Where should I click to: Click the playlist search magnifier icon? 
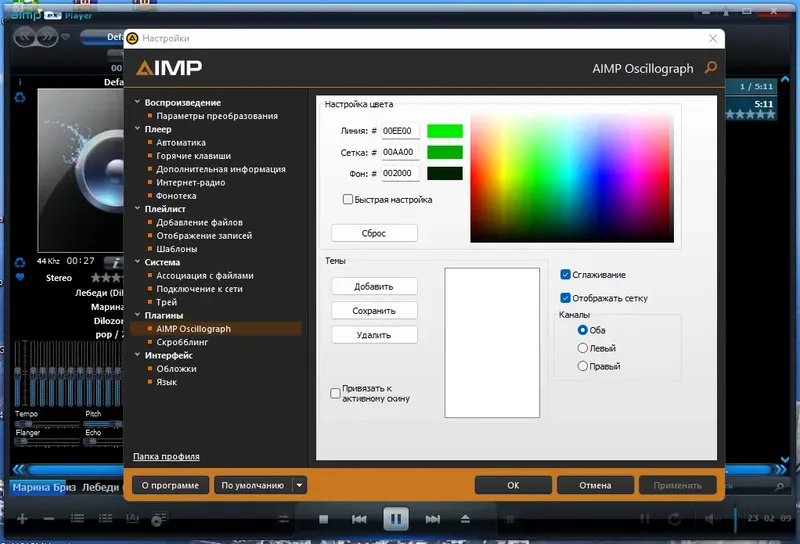pos(779,486)
